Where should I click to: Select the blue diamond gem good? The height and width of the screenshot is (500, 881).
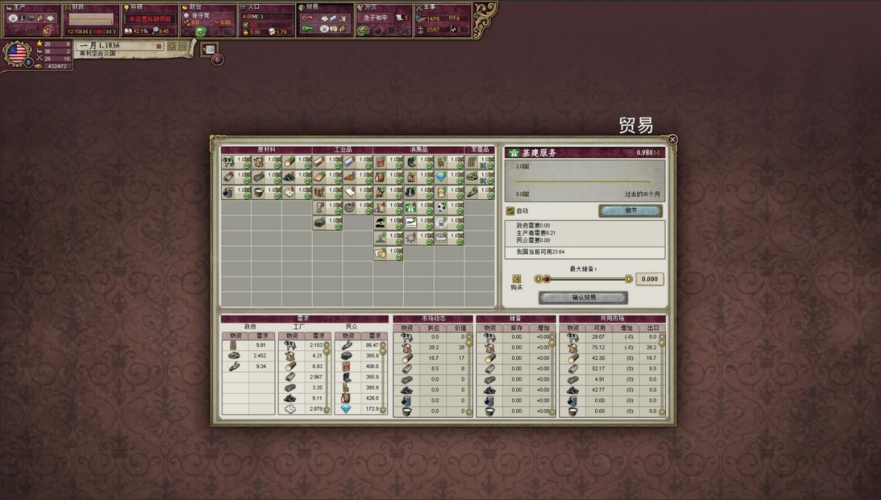pyautogui.click(x=448, y=178)
